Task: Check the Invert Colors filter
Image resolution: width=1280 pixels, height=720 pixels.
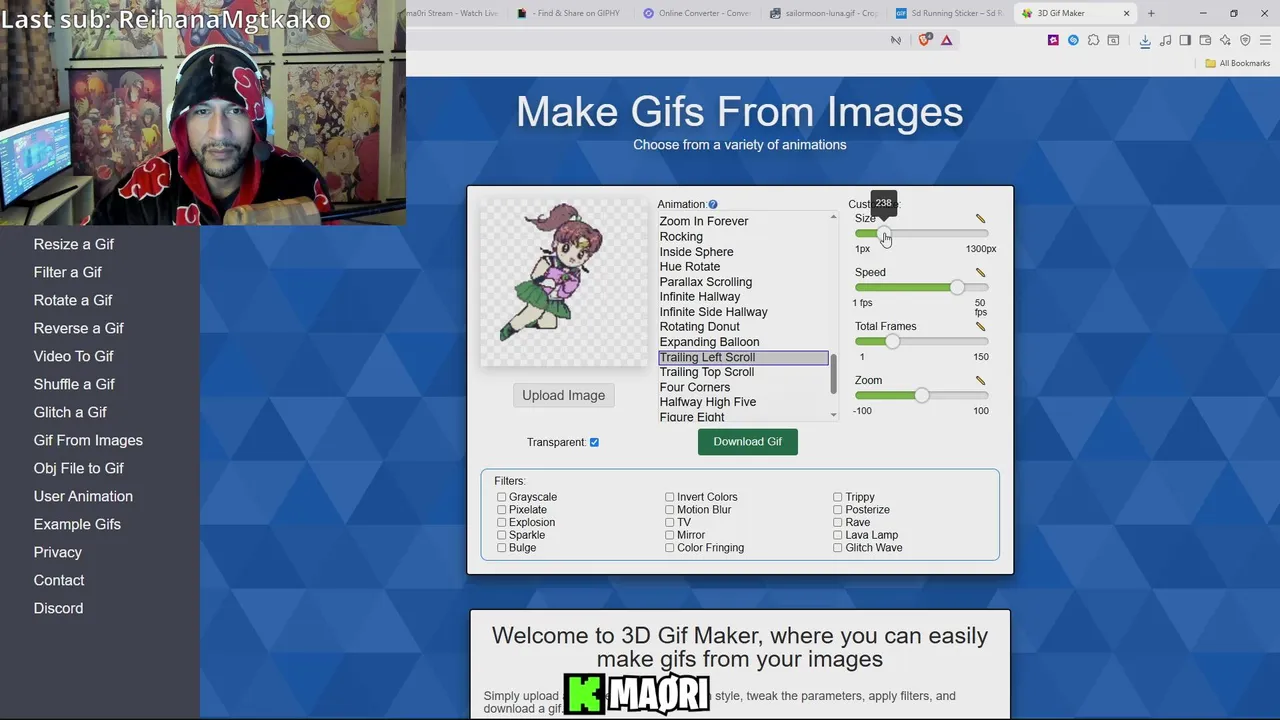Action: coord(670,497)
